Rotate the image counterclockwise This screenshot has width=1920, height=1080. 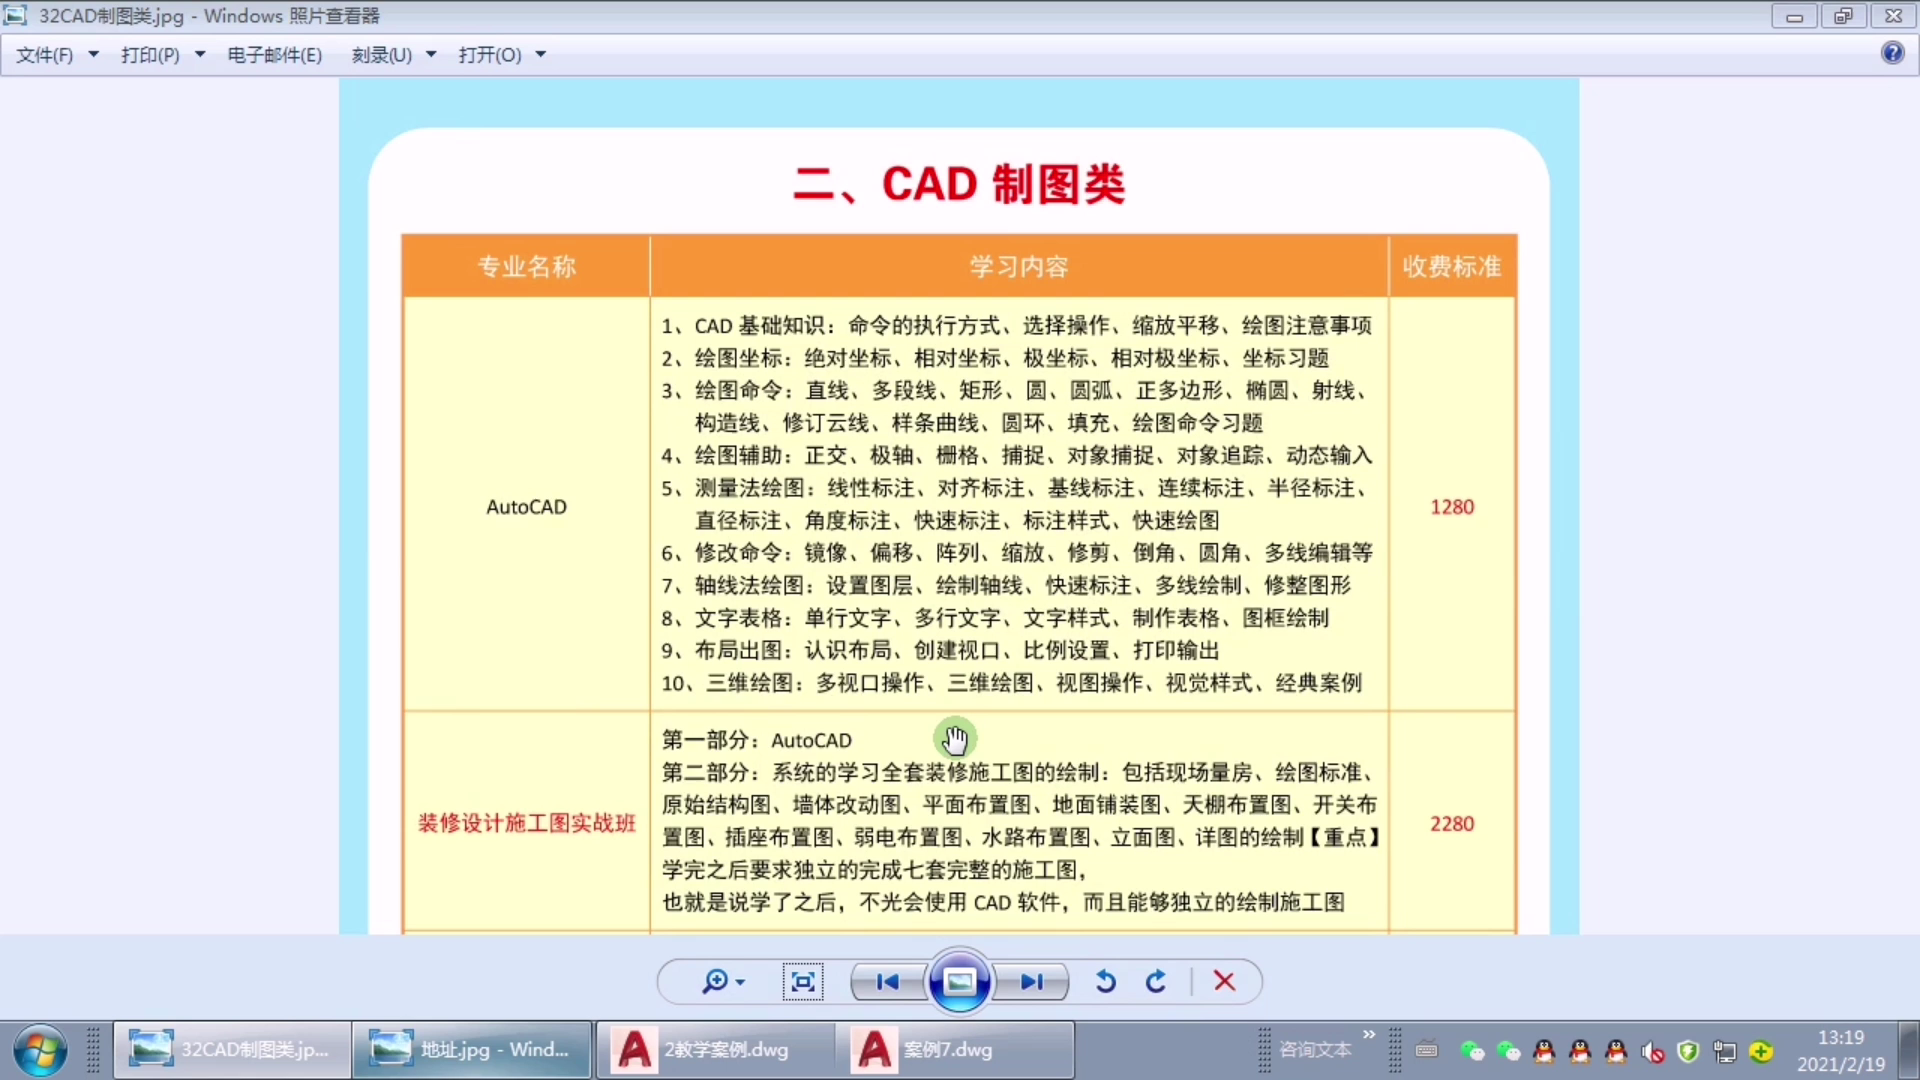(x=1105, y=982)
